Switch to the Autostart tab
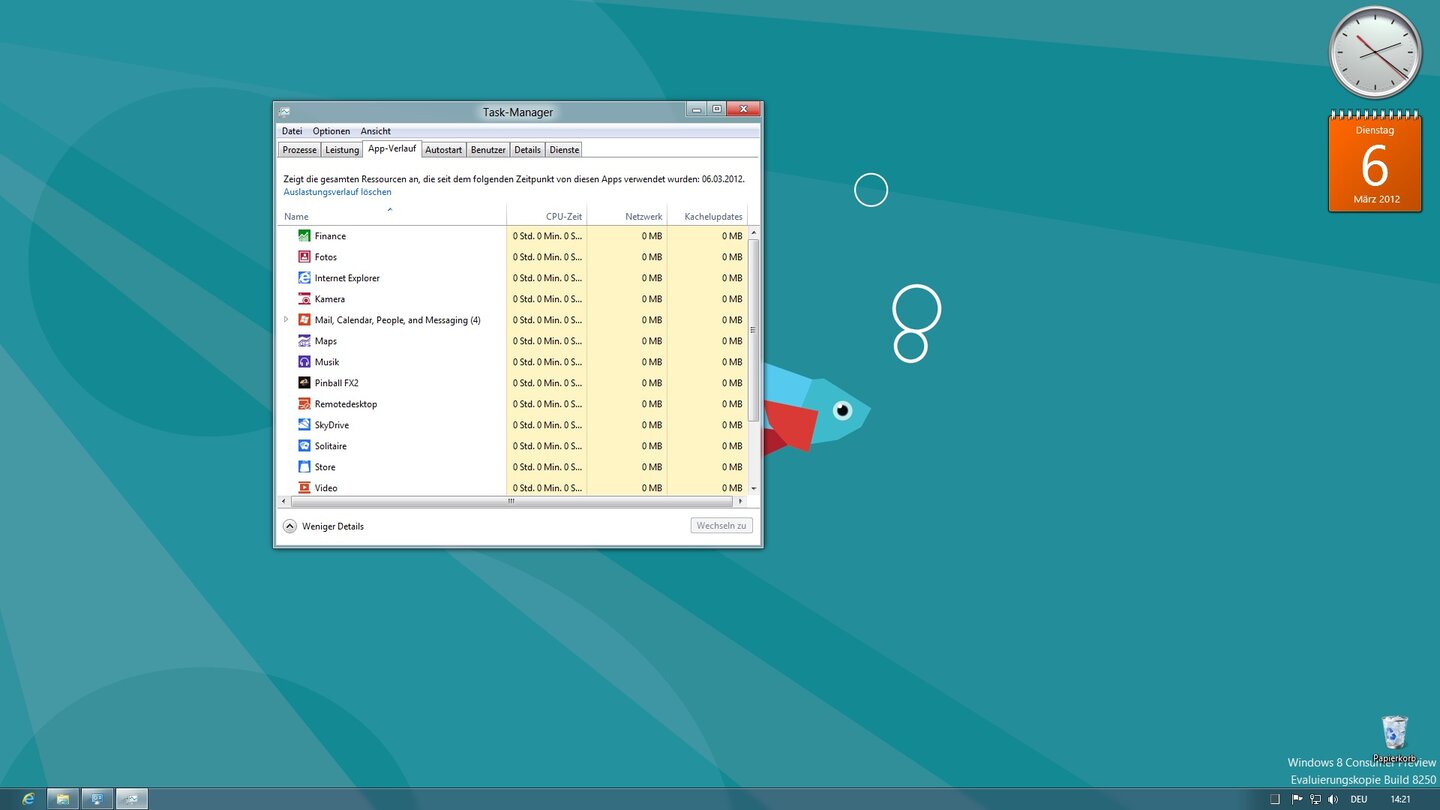The image size is (1440, 810). [444, 150]
